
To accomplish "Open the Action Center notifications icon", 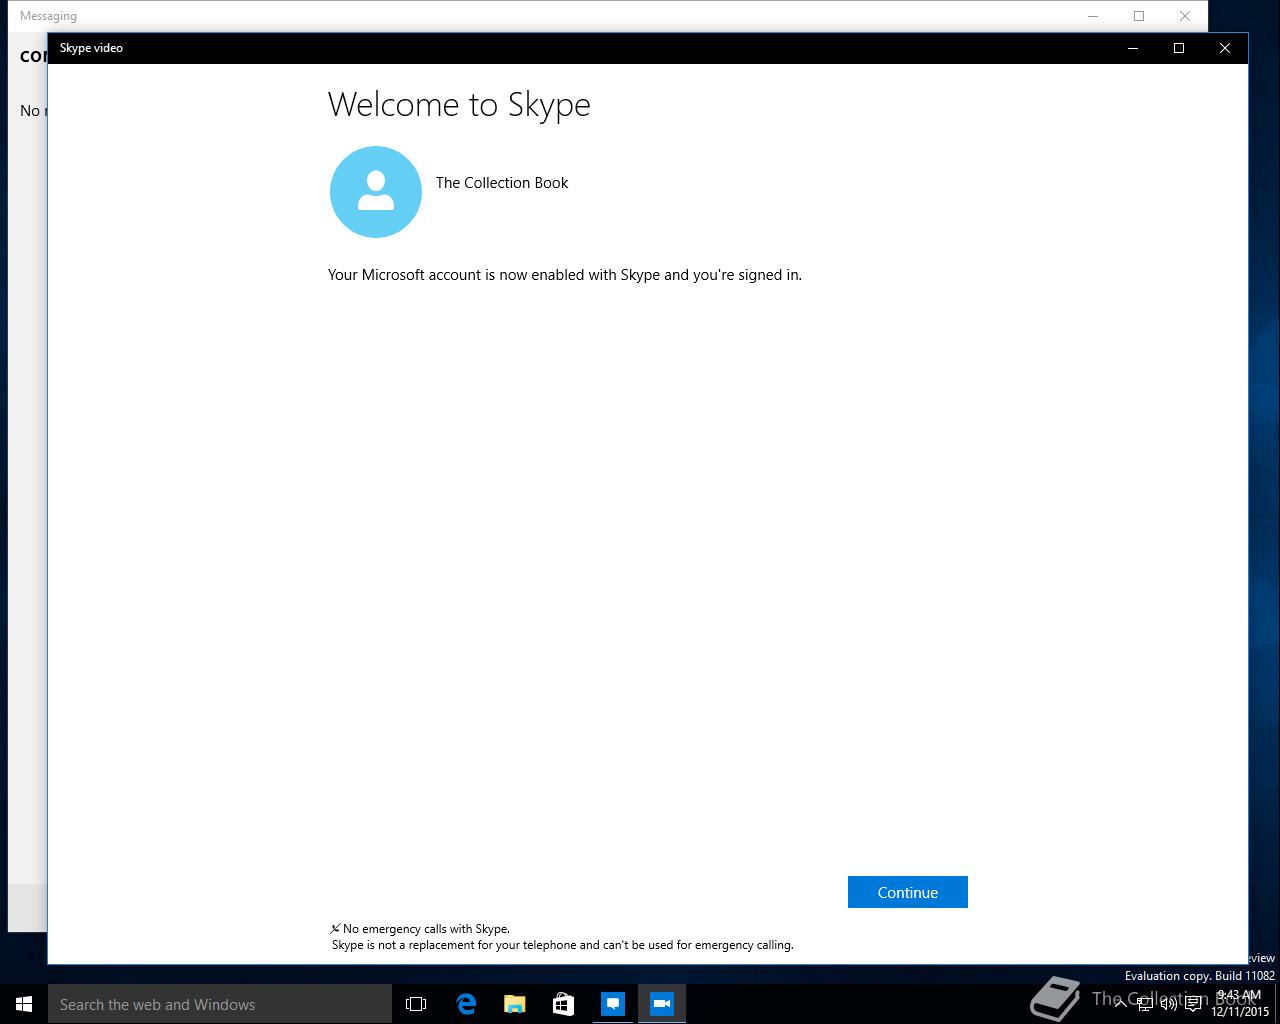I will (1193, 1004).
